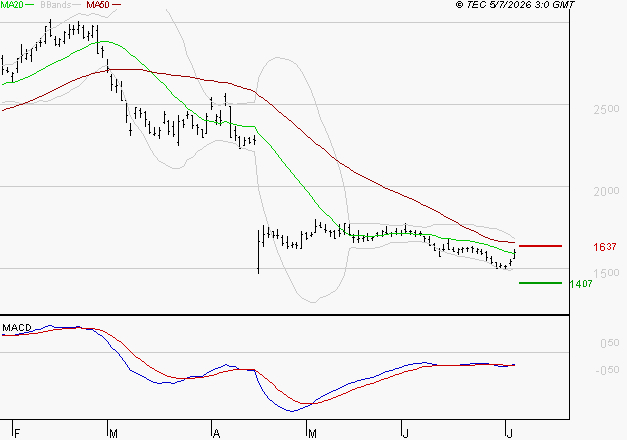Click the MA50 legend label

98,5
